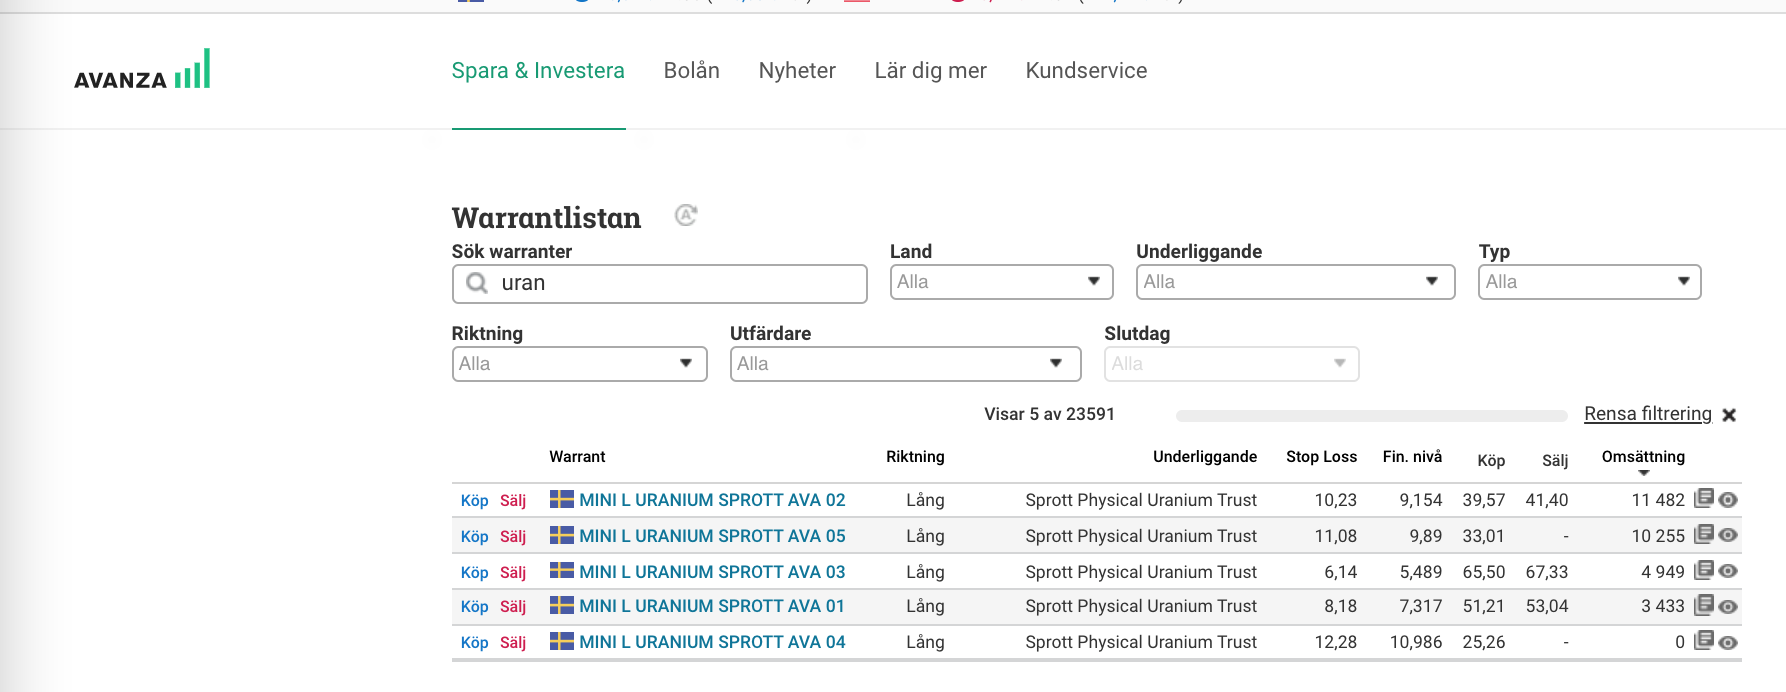Click Köp for MINI L URANIUM SPROTT AVA 03

[x=474, y=572]
